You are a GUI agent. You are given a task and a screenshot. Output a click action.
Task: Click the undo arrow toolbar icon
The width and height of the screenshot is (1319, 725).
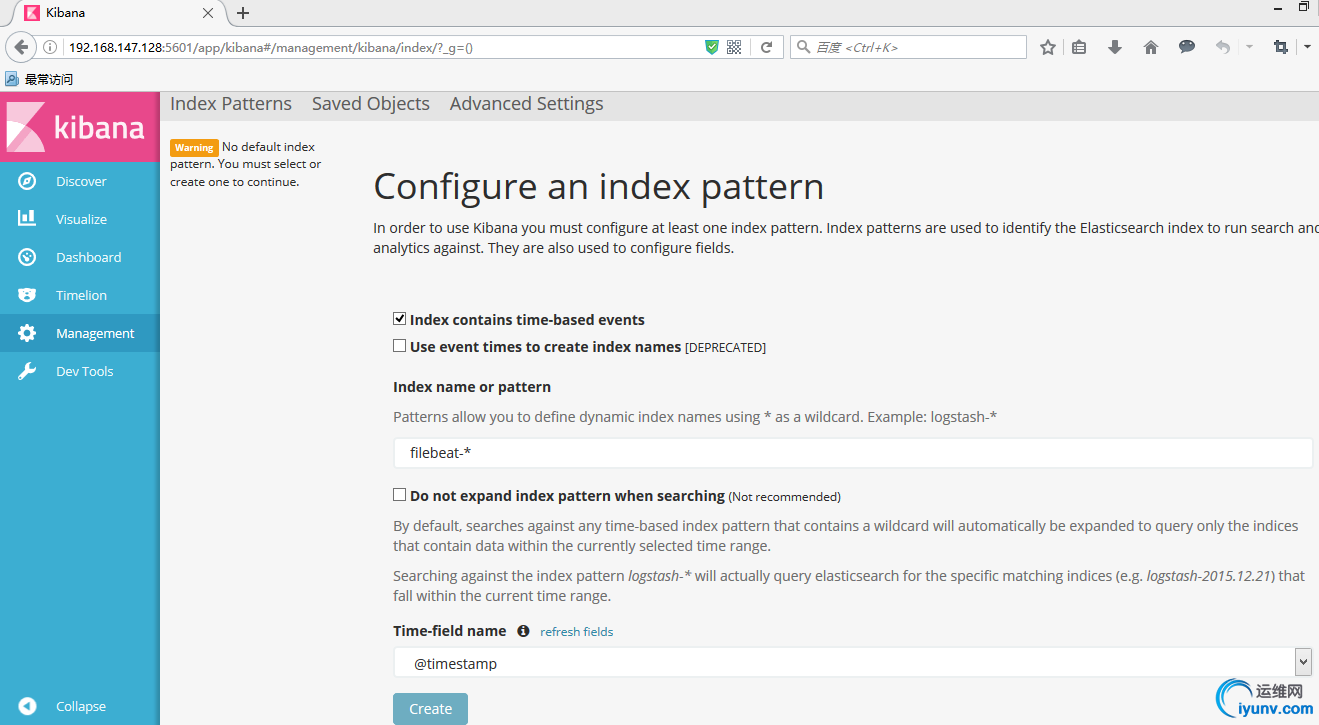(x=1222, y=47)
